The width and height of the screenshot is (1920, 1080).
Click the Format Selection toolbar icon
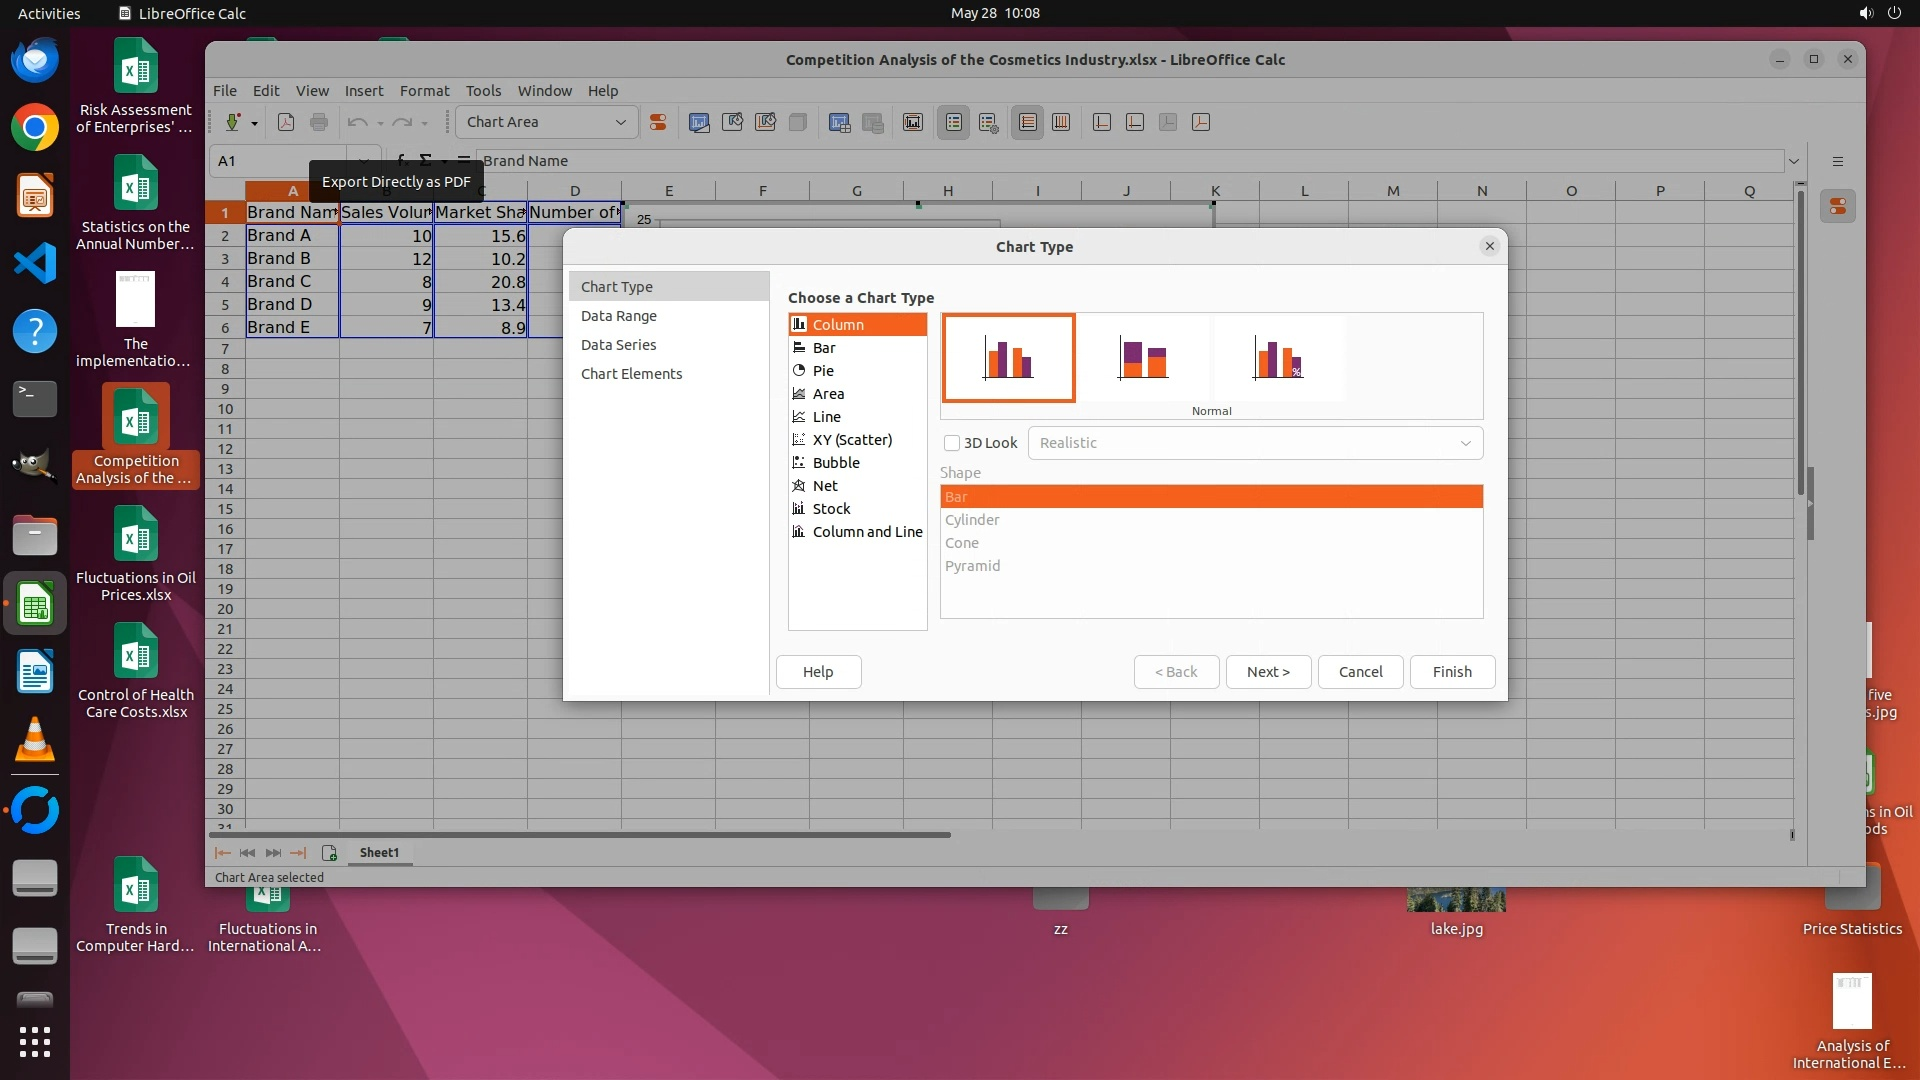(x=658, y=122)
